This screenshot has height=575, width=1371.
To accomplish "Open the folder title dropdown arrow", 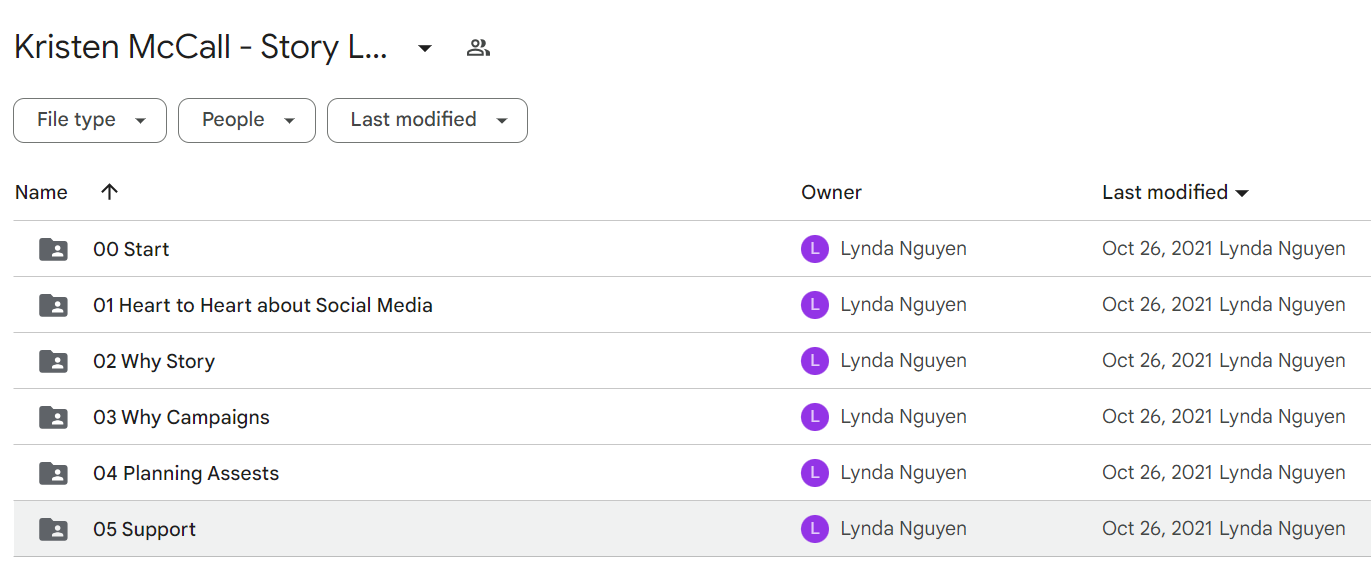I will click(x=425, y=48).
